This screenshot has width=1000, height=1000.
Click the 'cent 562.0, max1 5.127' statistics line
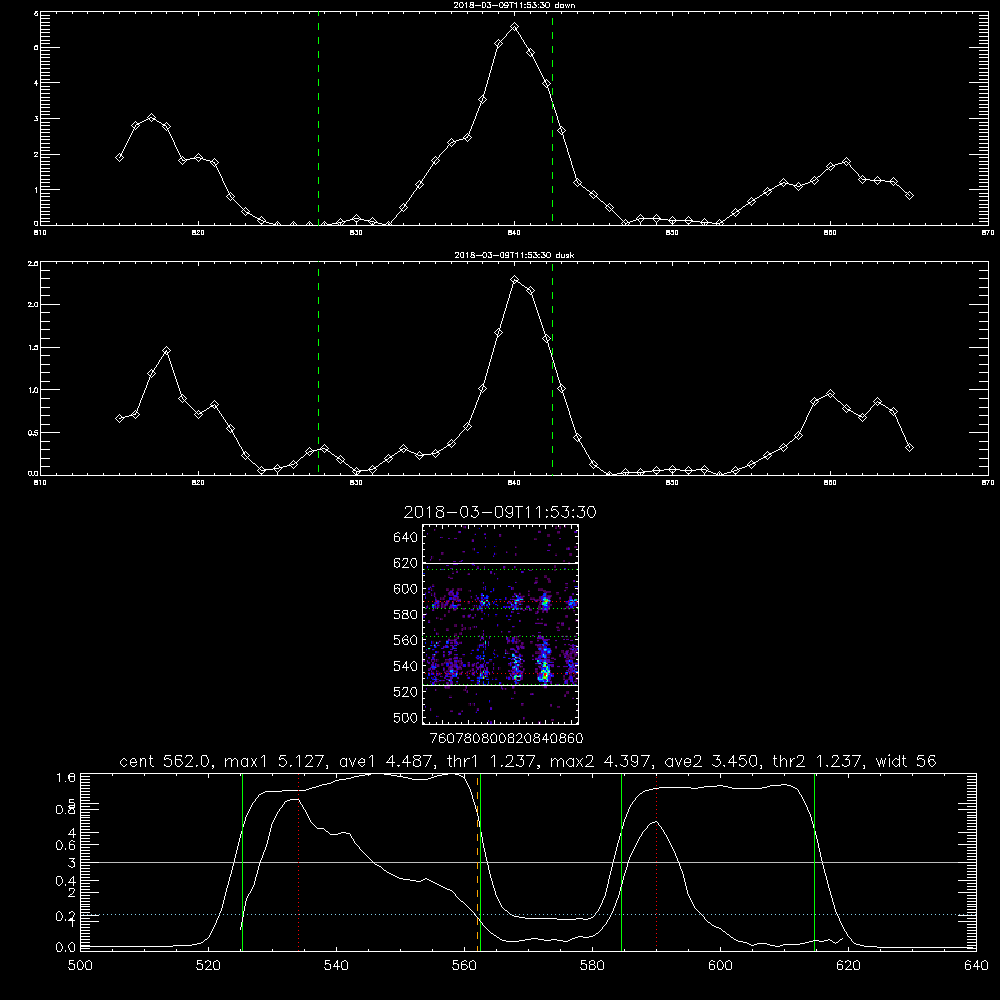[x=528, y=761]
